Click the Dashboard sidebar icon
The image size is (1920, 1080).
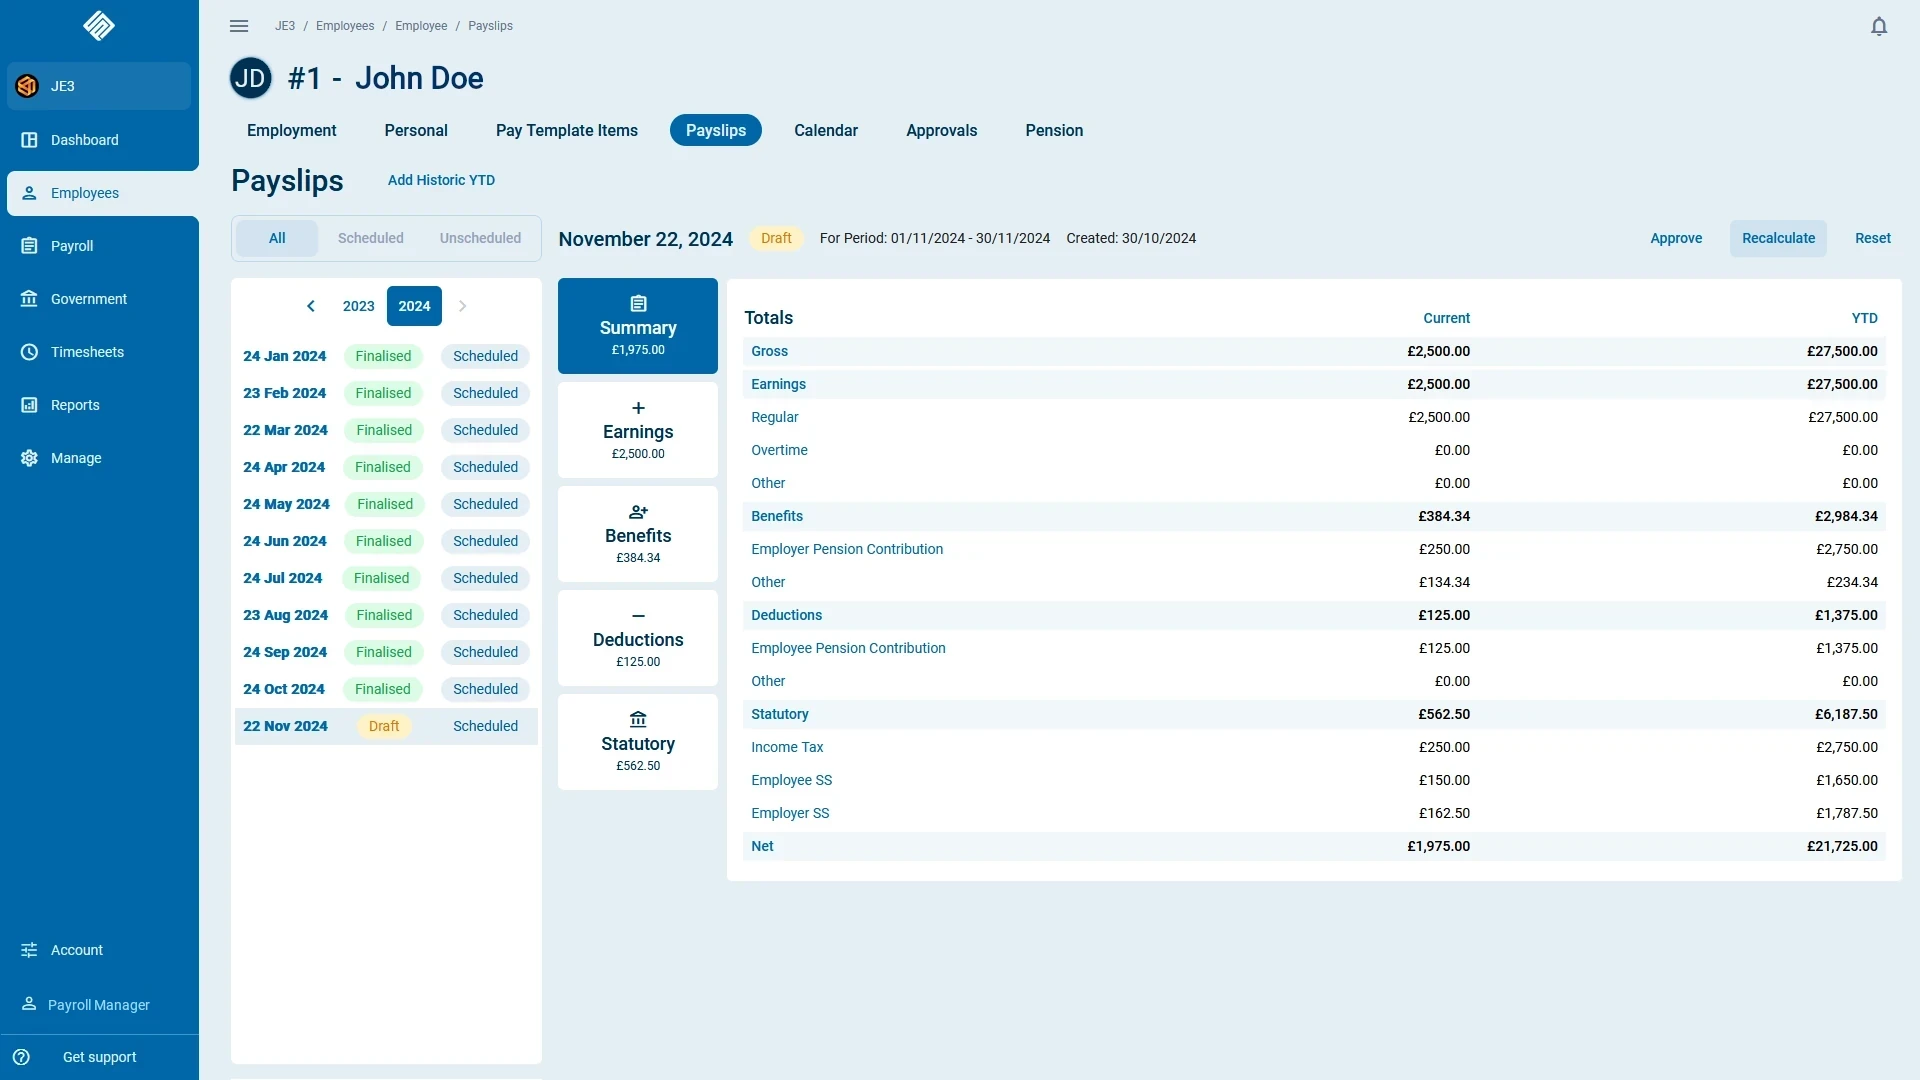29,140
